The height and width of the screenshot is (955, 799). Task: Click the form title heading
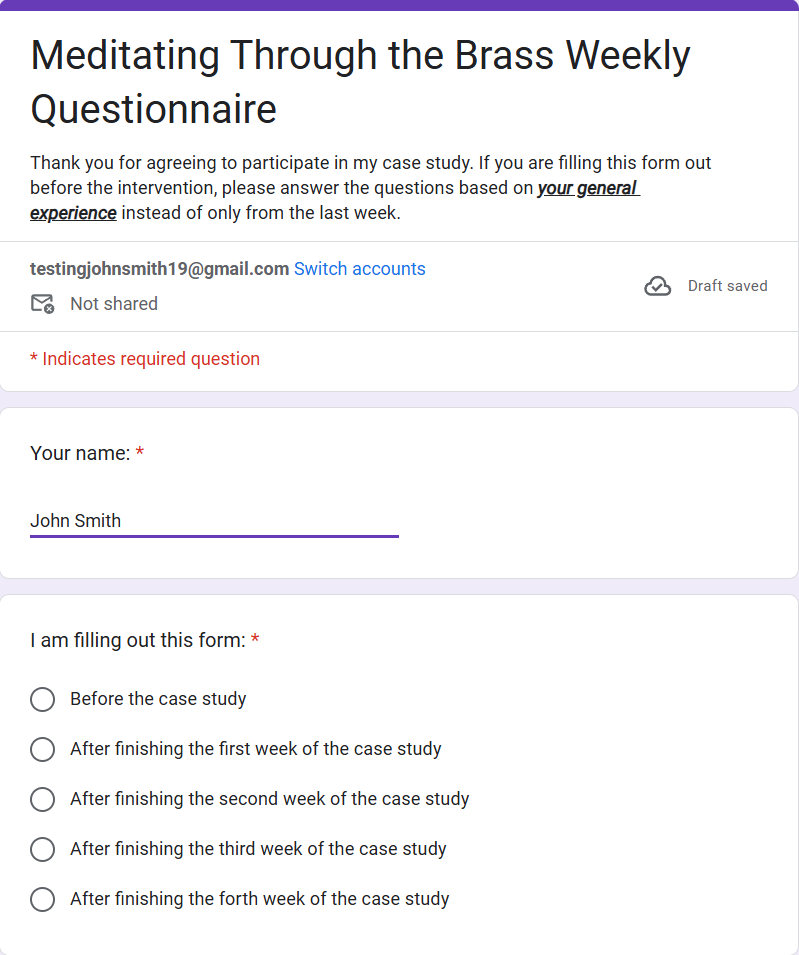[x=360, y=82]
